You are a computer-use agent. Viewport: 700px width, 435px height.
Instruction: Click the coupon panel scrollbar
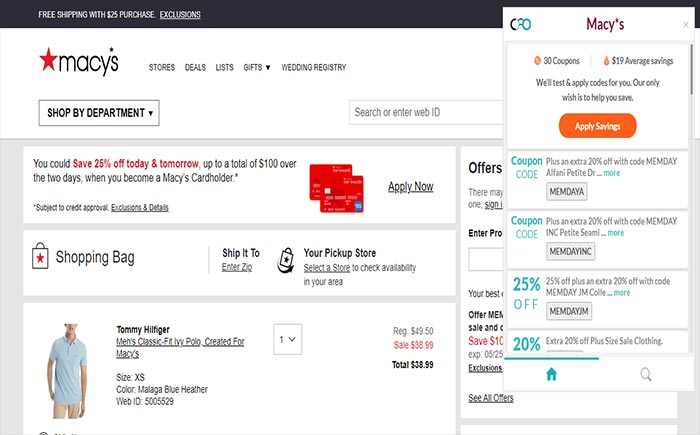(x=692, y=69)
